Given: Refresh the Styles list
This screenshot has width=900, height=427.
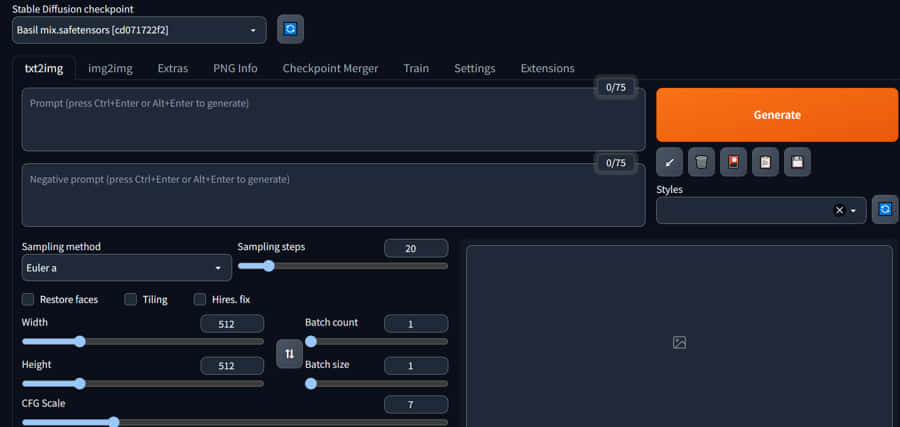Looking at the screenshot, I should point(885,209).
